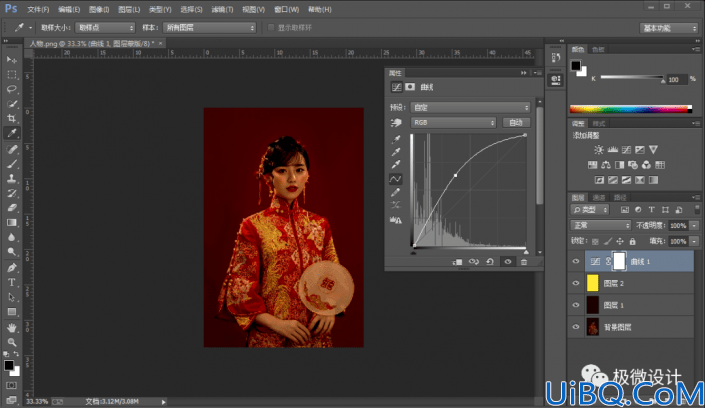Reset the curves adjustment to defaults
Viewport: 705px width, 408px height.
(490, 262)
